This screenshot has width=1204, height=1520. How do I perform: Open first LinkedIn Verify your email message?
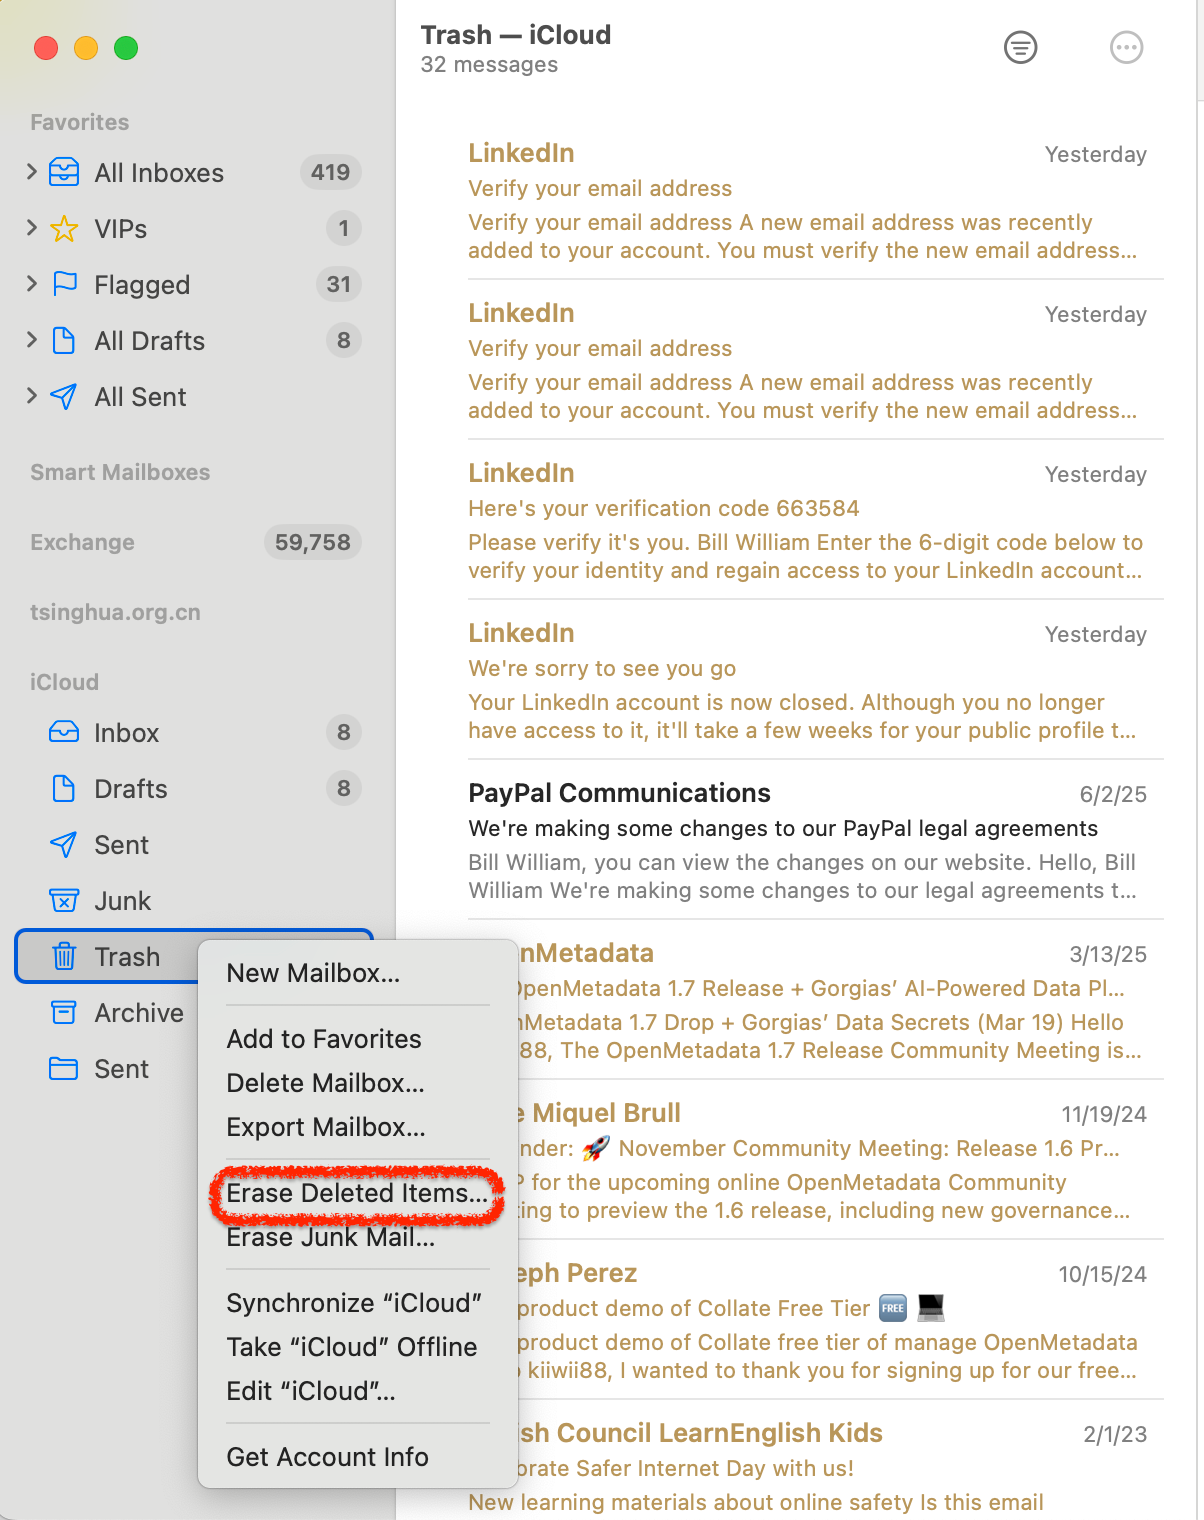point(808,200)
